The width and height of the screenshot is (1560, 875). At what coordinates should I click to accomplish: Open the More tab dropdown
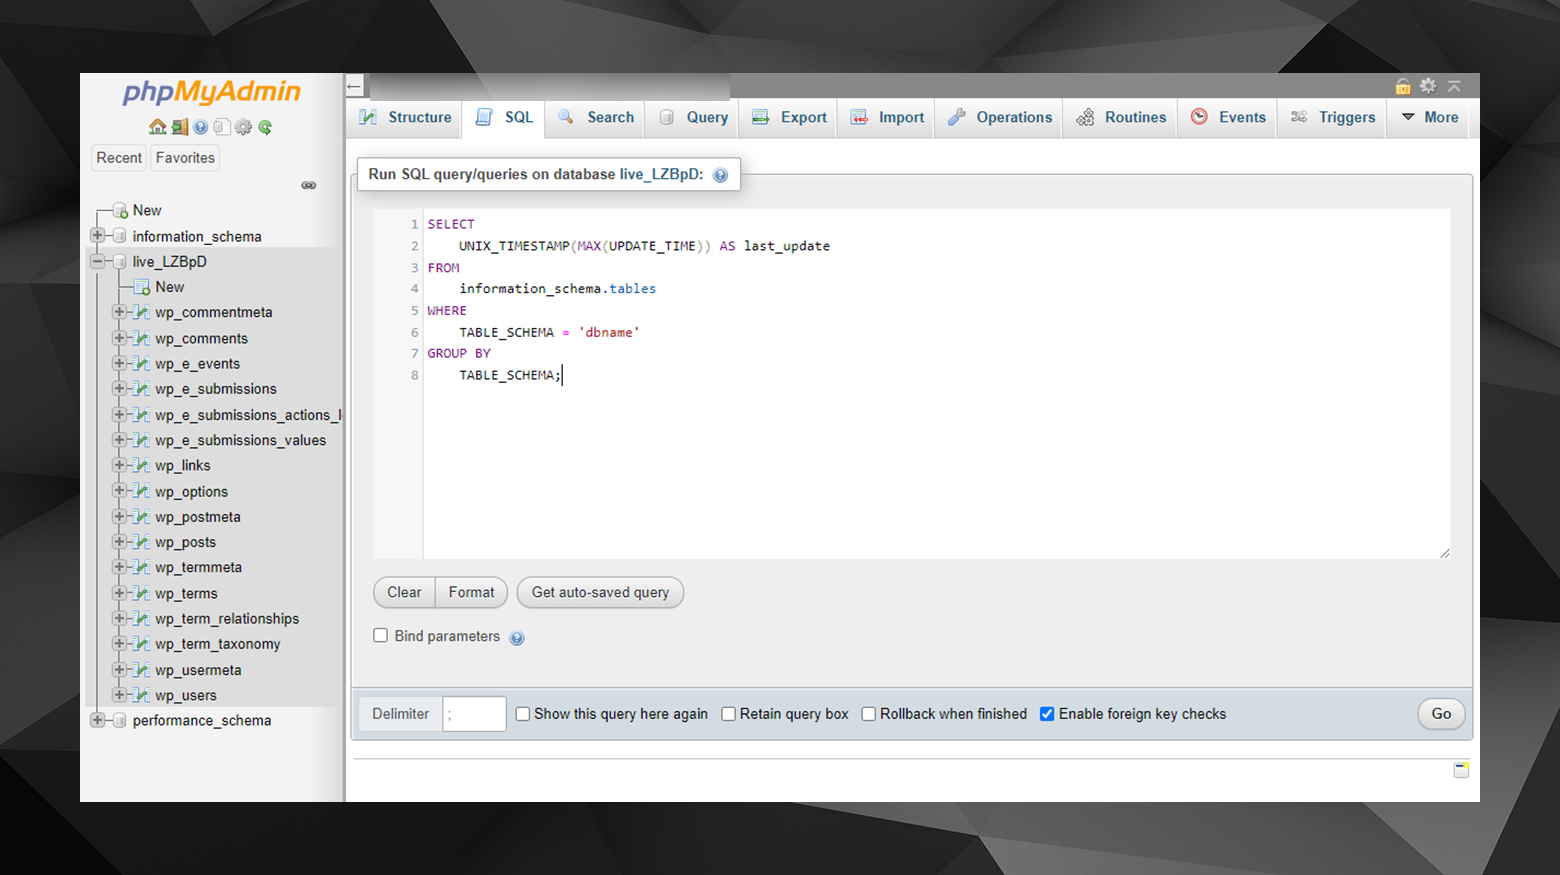1430,117
